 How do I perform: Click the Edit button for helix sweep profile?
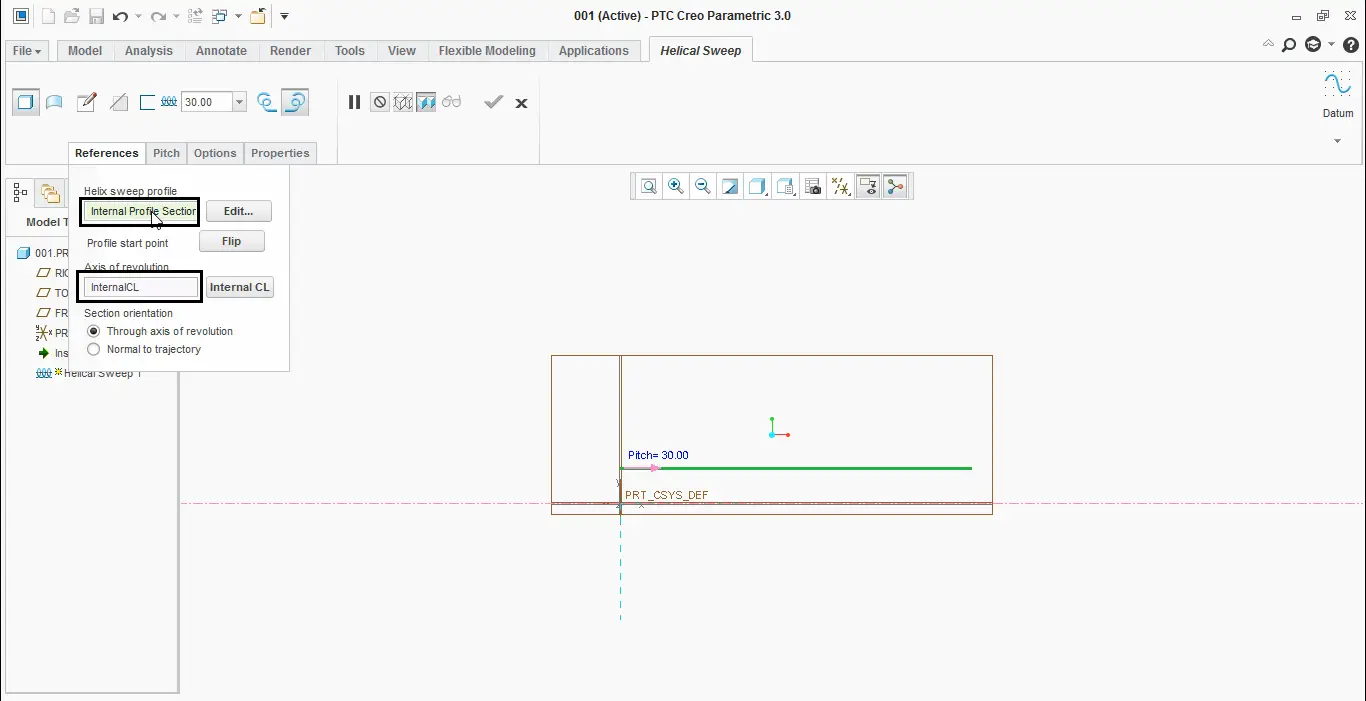(x=238, y=211)
